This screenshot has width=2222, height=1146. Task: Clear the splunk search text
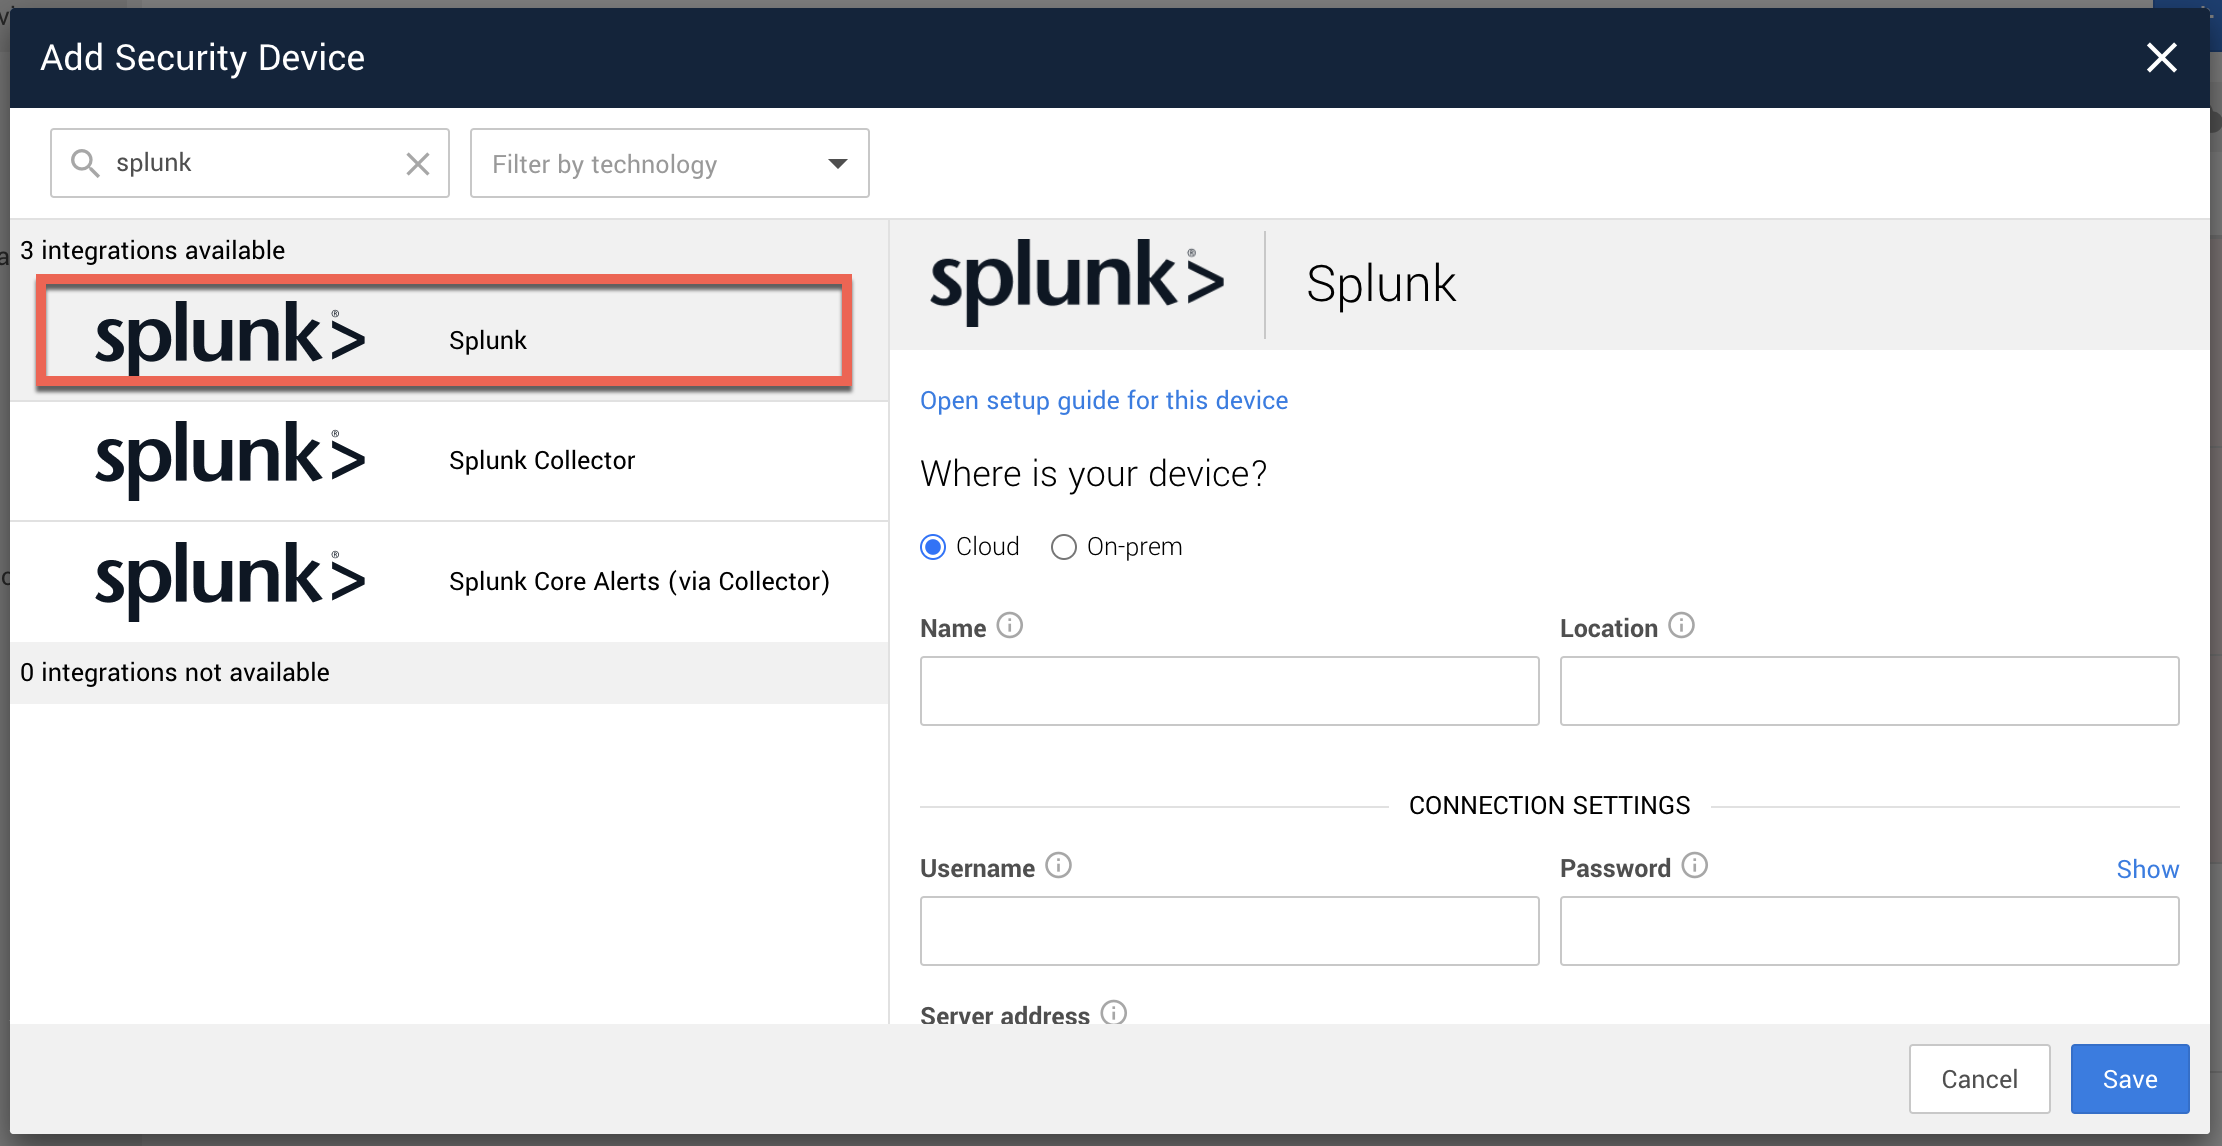418,163
